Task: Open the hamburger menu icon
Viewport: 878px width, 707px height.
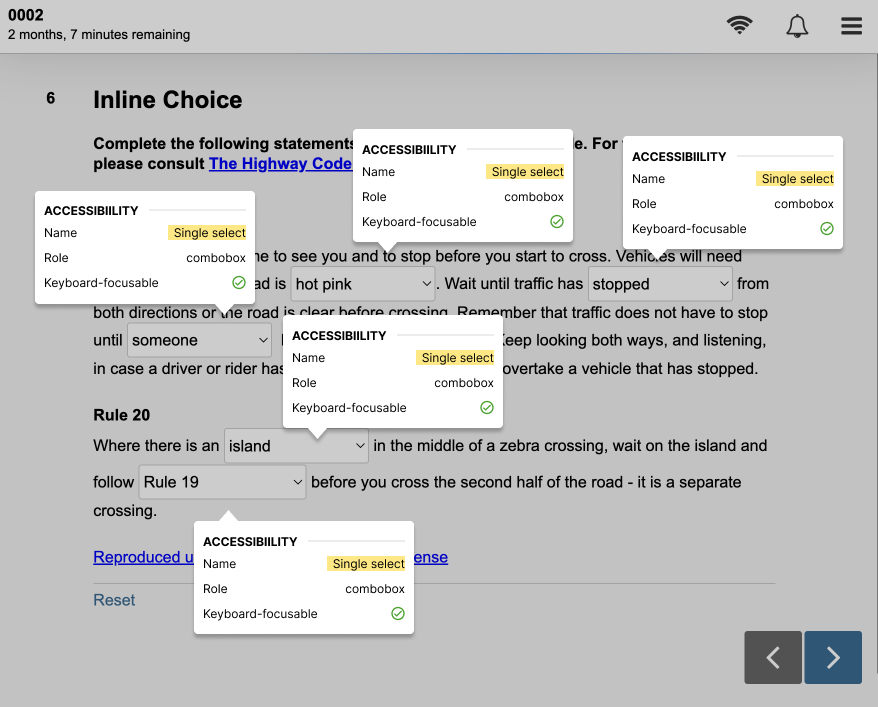Action: pos(851,26)
